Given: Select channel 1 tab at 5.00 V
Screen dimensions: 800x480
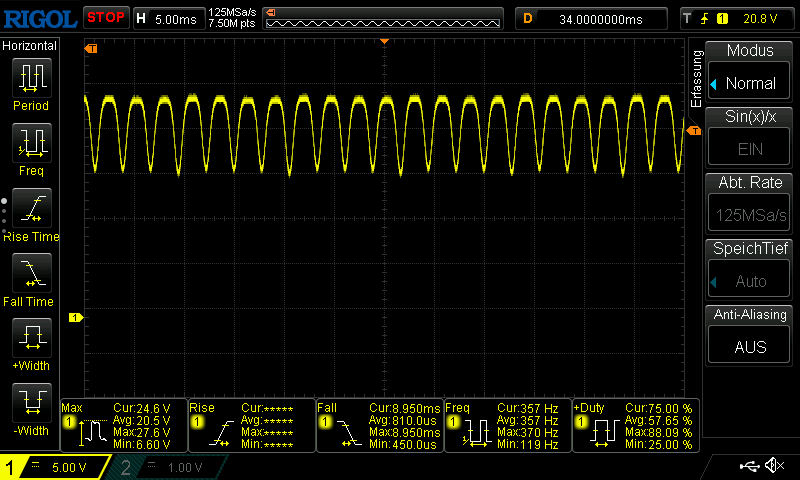Looking at the screenshot, I should pos(55,467).
